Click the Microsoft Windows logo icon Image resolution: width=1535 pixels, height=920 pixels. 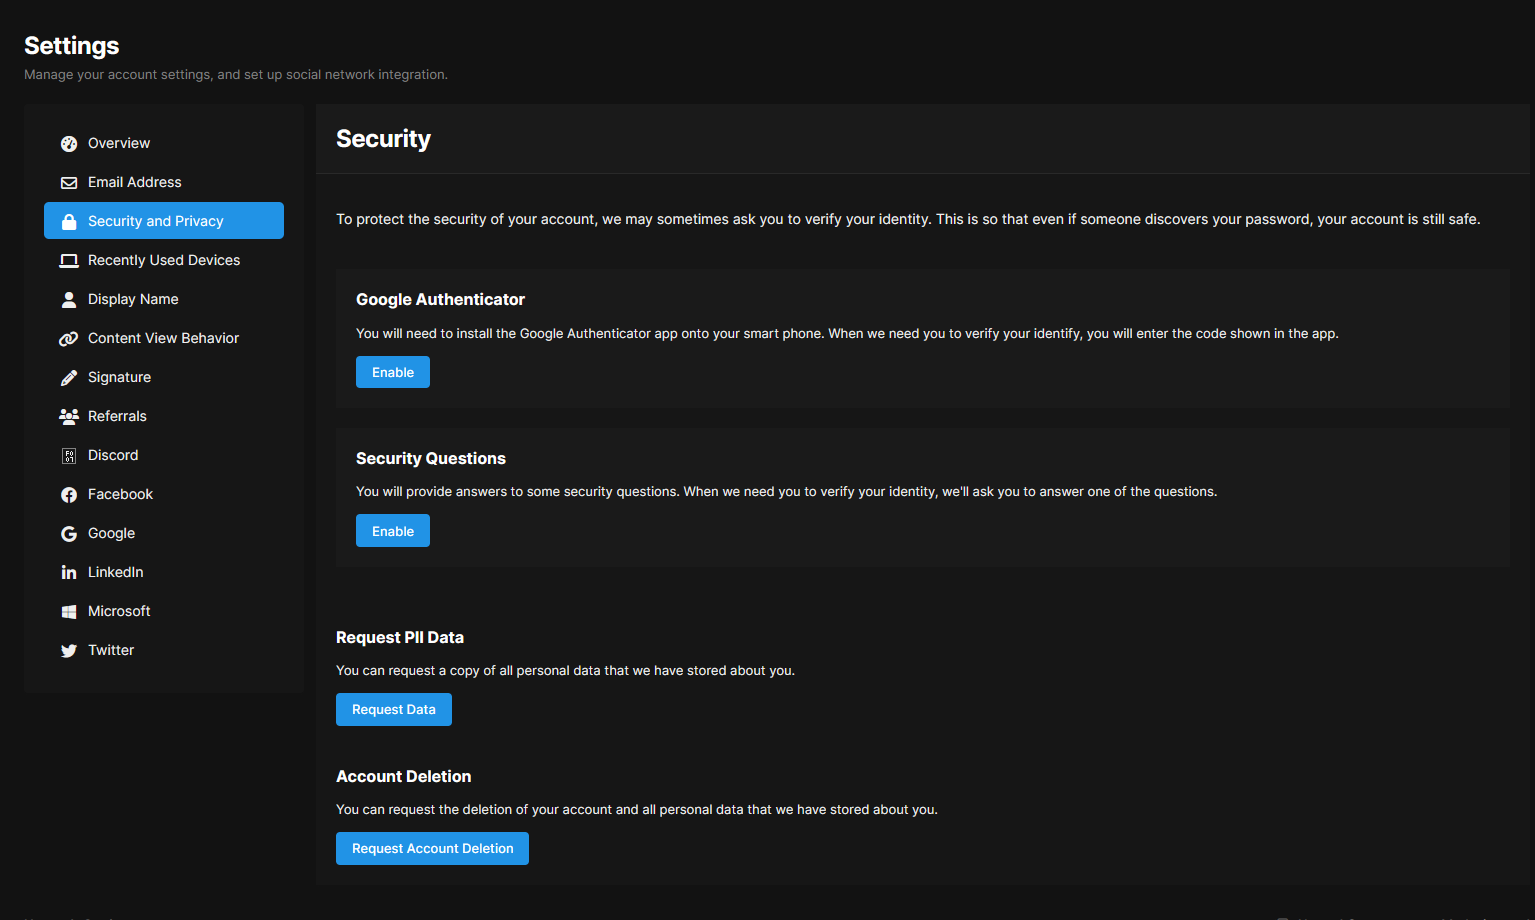point(69,612)
